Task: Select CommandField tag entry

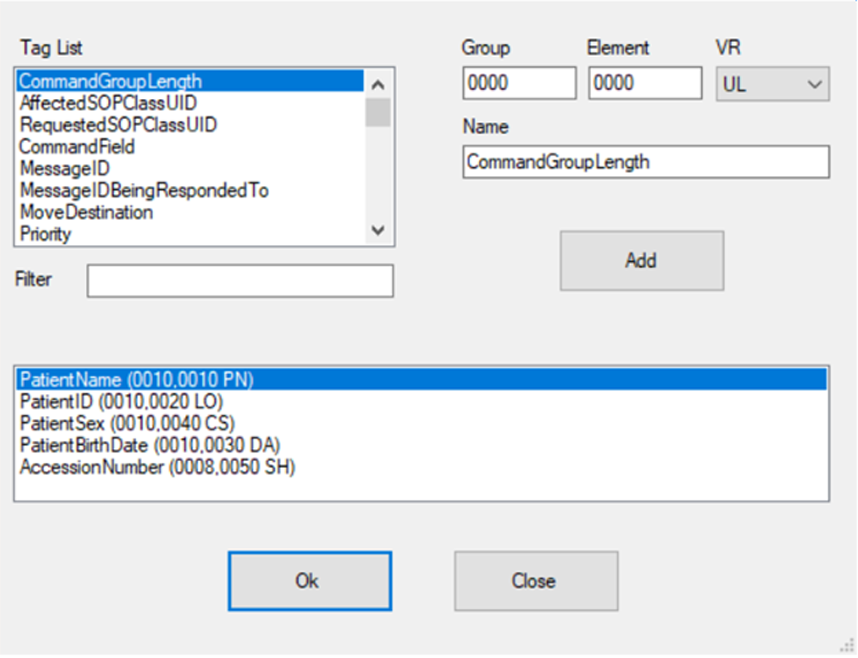Action: point(190,147)
